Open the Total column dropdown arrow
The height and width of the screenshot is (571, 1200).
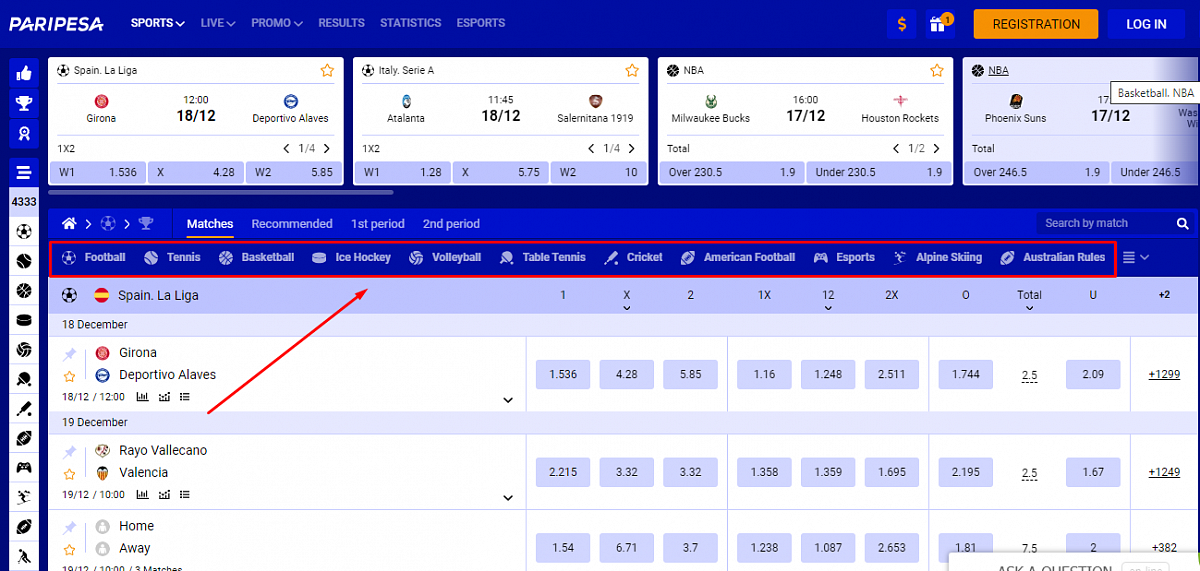coord(1029,308)
